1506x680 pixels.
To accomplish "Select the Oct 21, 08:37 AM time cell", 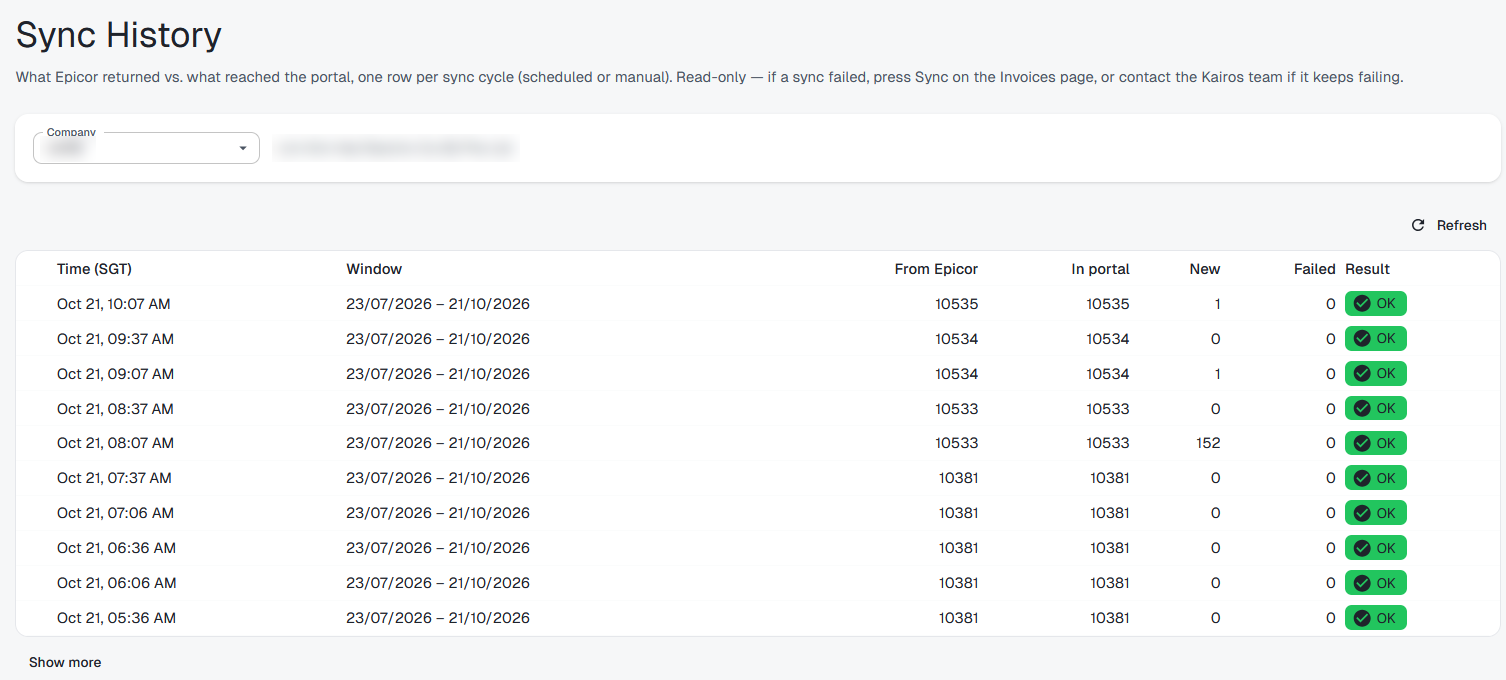I will (115, 408).
